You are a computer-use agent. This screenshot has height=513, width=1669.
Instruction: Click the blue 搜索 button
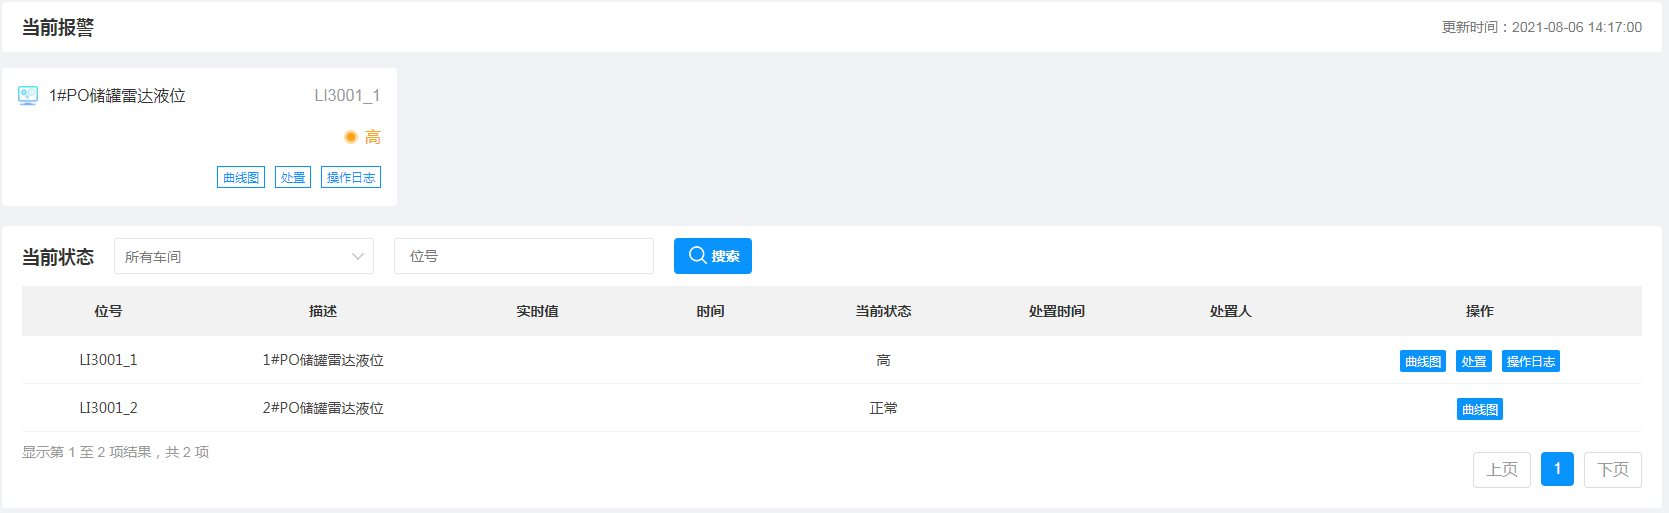click(713, 256)
